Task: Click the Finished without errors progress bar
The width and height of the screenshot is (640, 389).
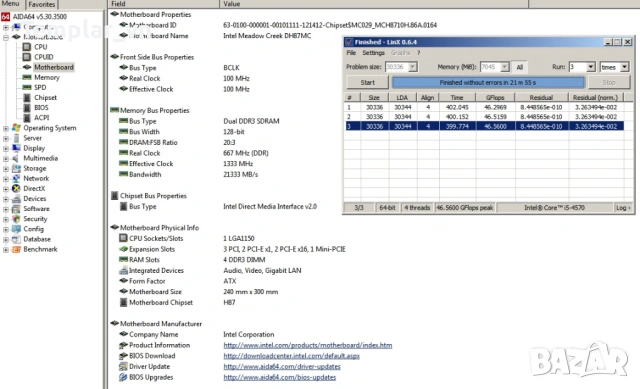Action: pyautogui.click(x=488, y=82)
